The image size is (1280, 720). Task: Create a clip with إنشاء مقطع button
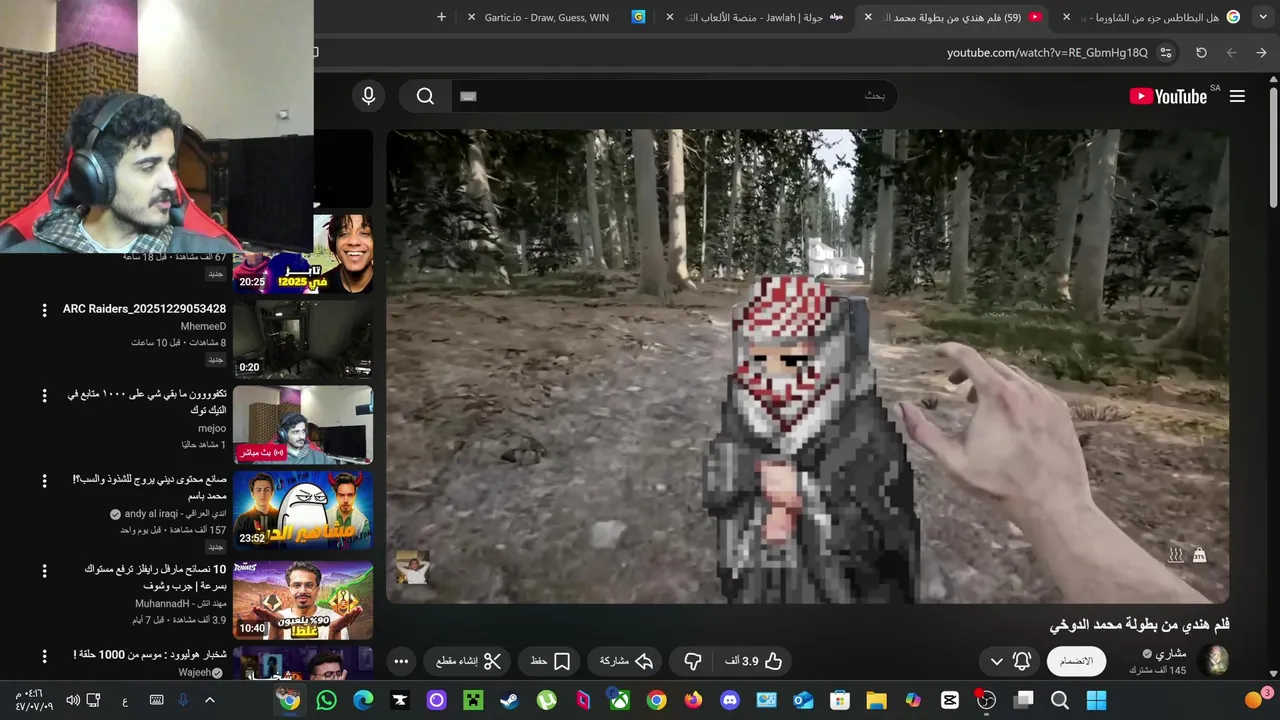pyautogui.click(x=468, y=661)
